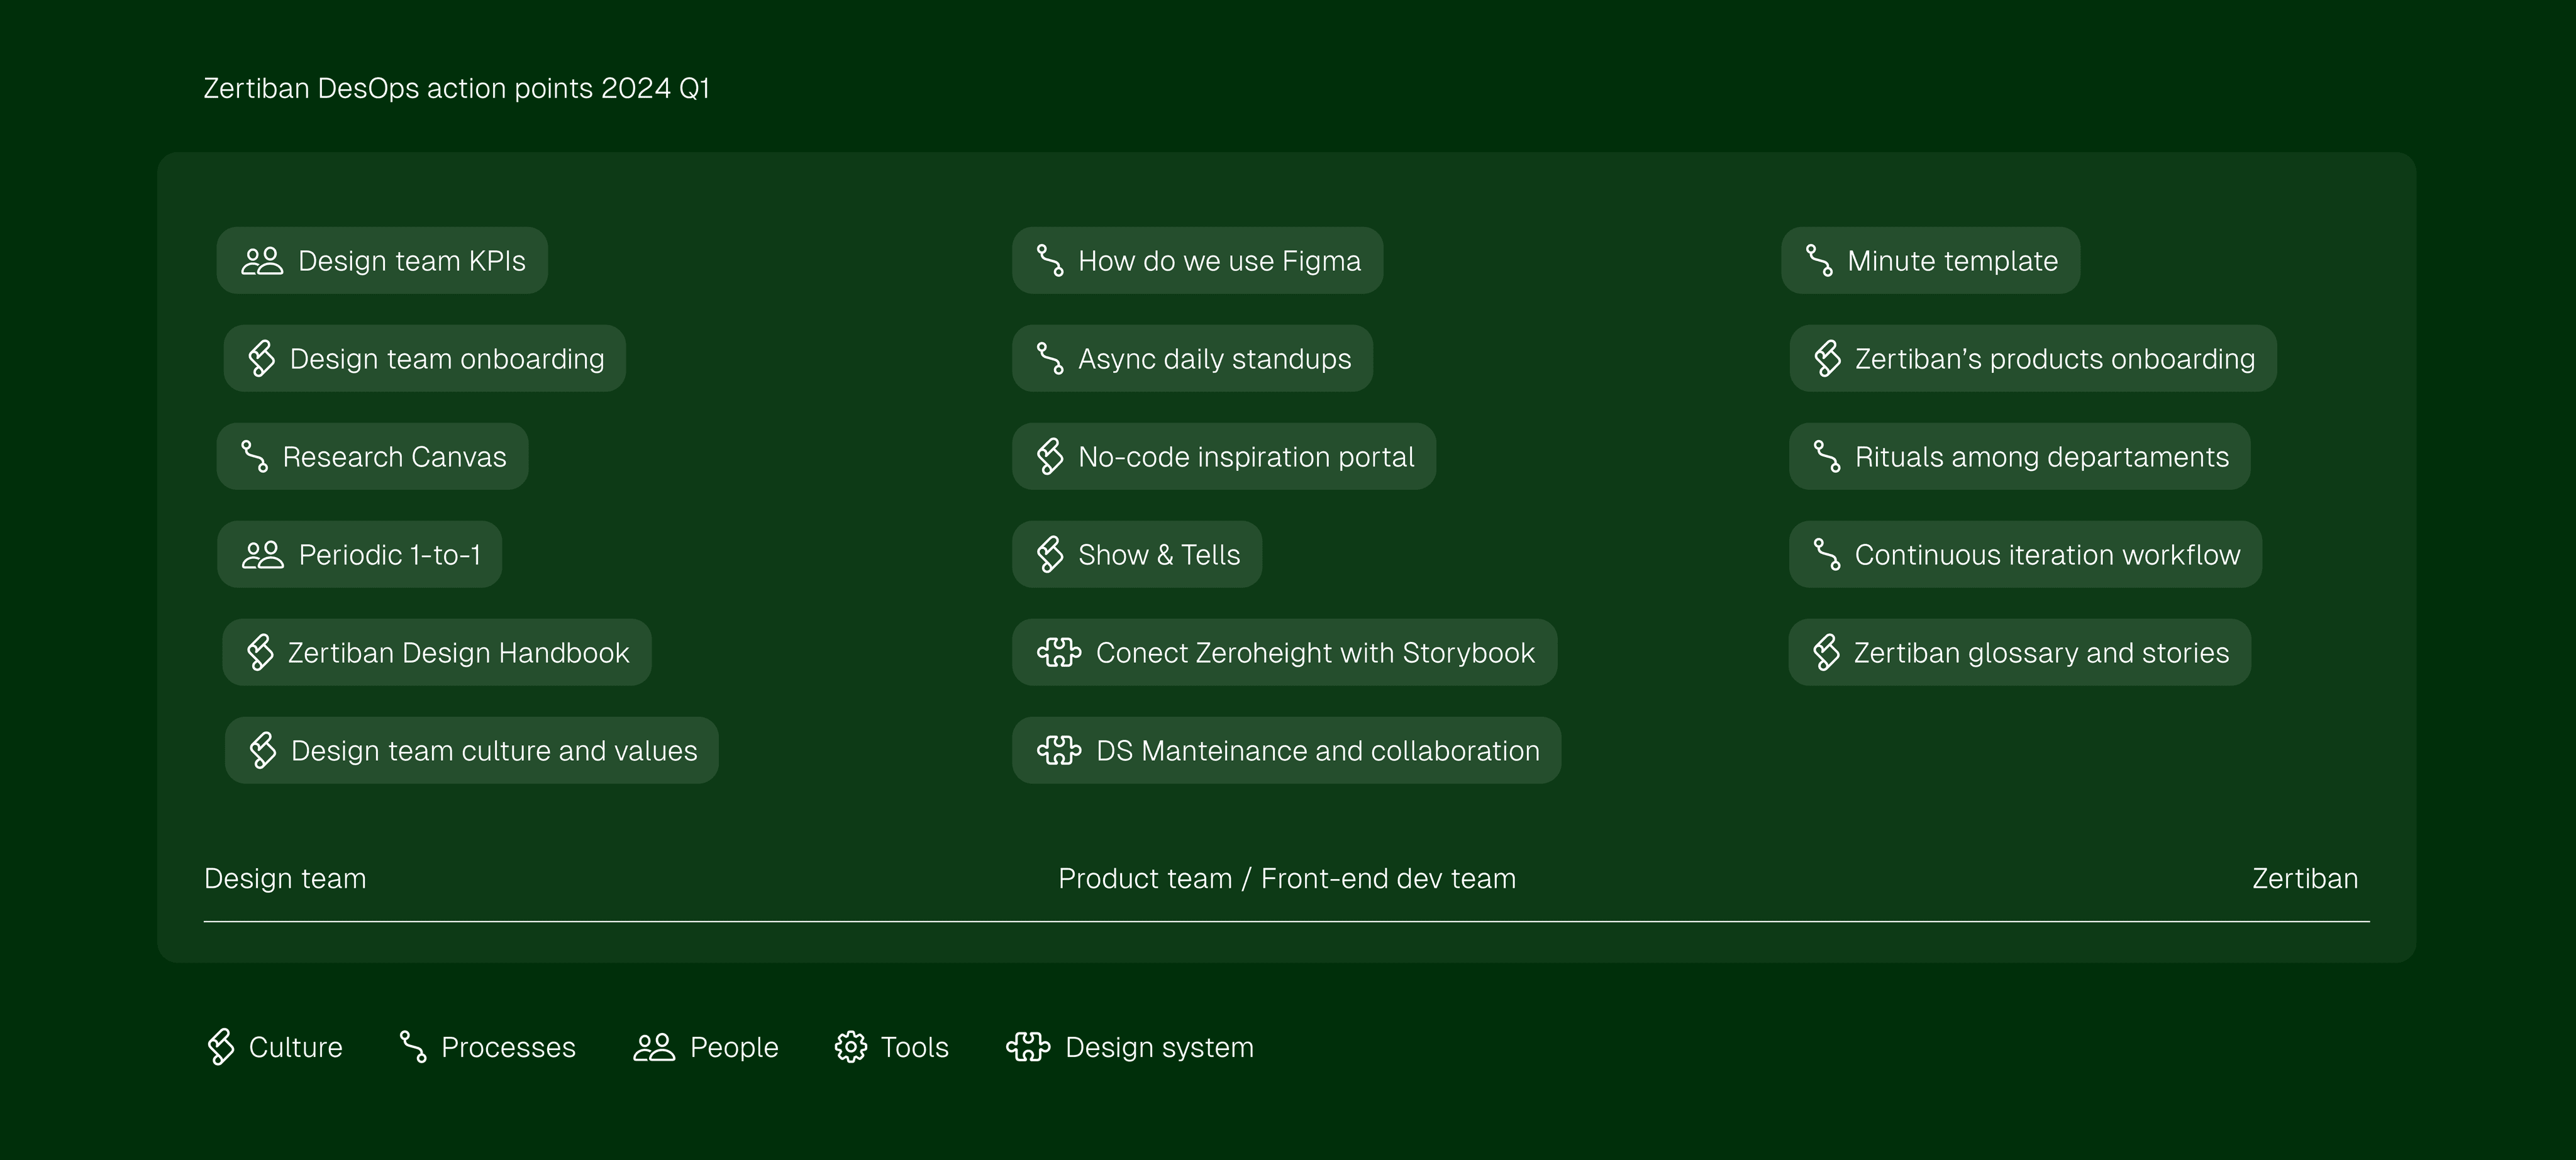Click the Design system puzzle icon in legend

click(1027, 1047)
